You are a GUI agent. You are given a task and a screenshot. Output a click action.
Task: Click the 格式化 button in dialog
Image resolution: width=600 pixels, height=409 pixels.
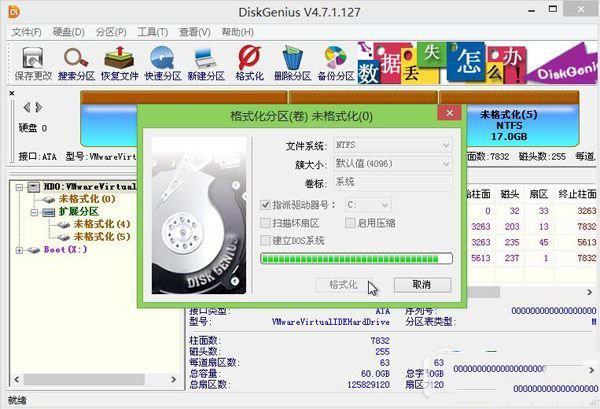pyautogui.click(x=344, y=285)
